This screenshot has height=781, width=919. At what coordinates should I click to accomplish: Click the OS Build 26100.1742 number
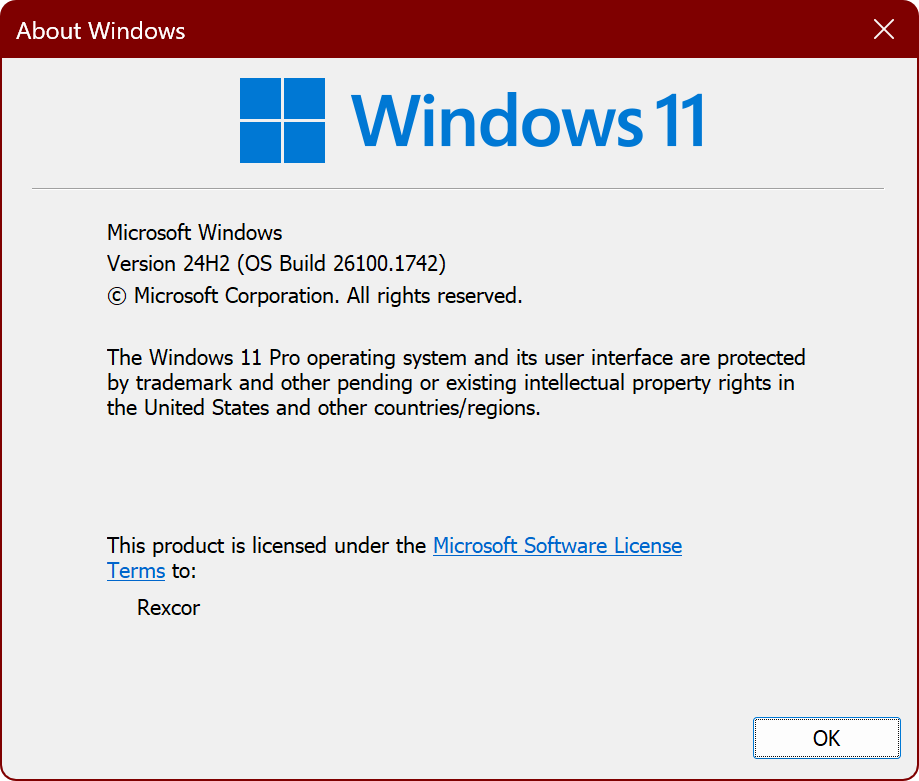tap(390, 264)
